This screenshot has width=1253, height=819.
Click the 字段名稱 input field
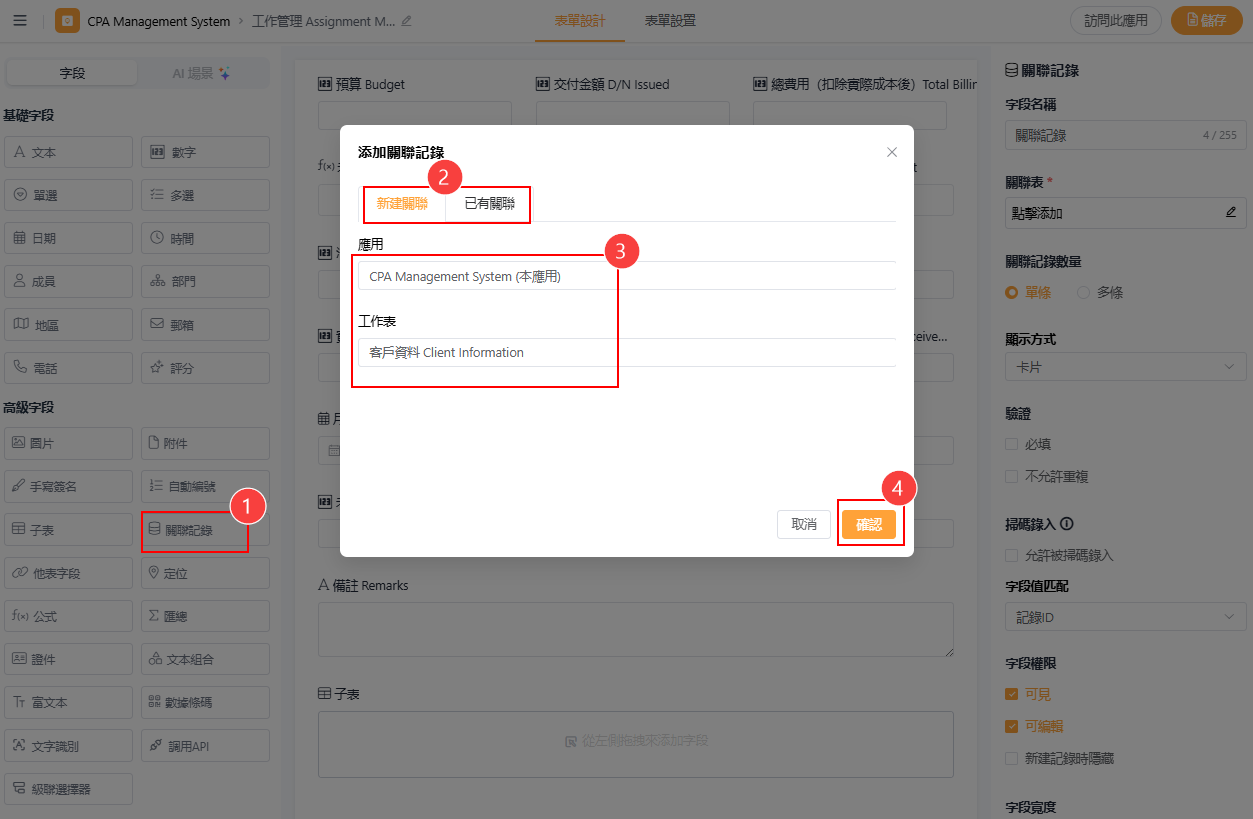click(1126, 135)
